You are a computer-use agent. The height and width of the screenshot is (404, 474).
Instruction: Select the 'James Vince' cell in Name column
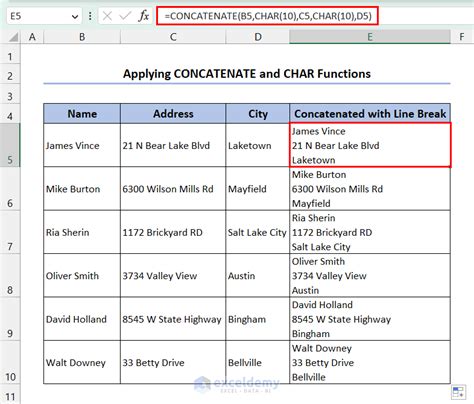point(82,145)
